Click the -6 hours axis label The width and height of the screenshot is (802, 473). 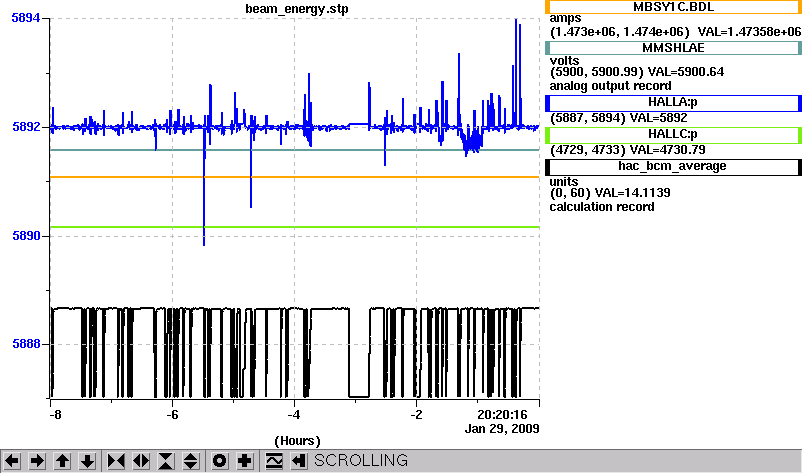pyautogui.click(x=172, y=415)
